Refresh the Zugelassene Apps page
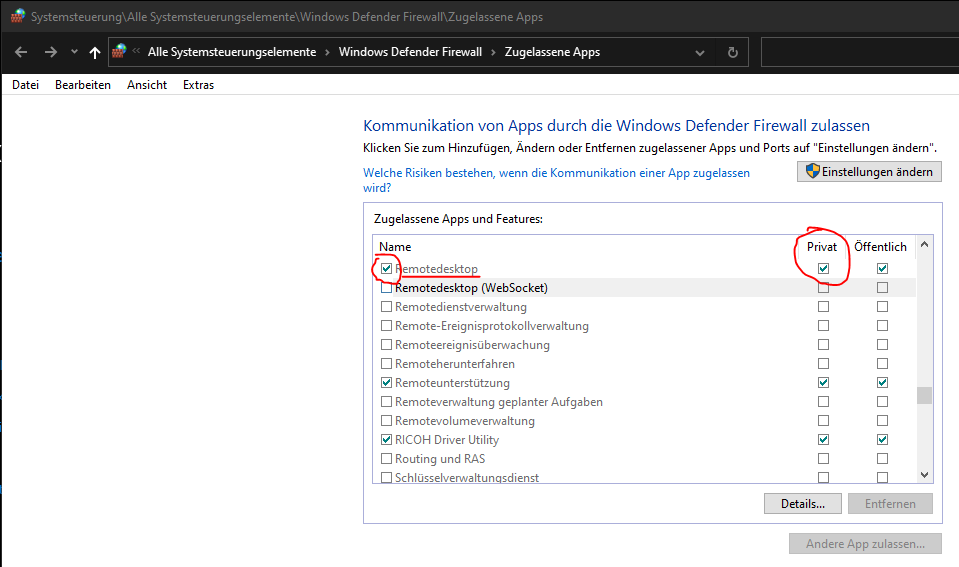Image resolution: width=959 pixels, height=567 pixels. click(733, 53)
